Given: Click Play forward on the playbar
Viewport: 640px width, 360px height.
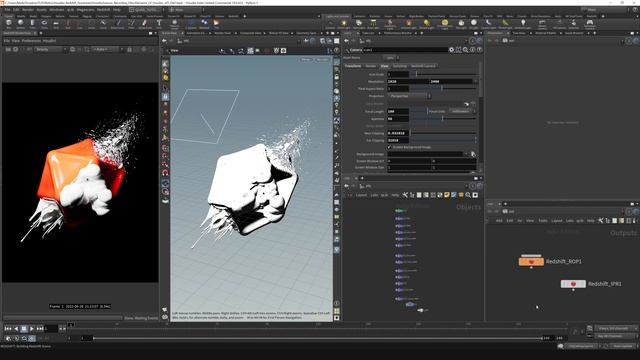Looking at the screenshot, I should (32, 328).
